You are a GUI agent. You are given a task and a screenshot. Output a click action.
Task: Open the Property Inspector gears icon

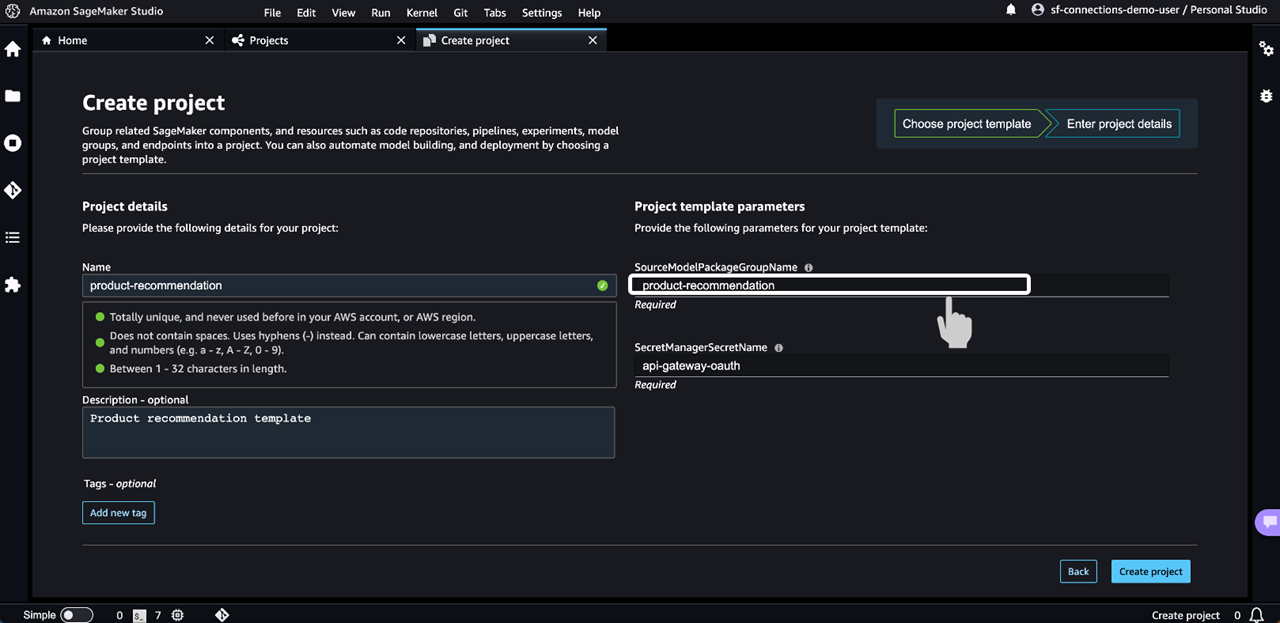[1267, 49]
